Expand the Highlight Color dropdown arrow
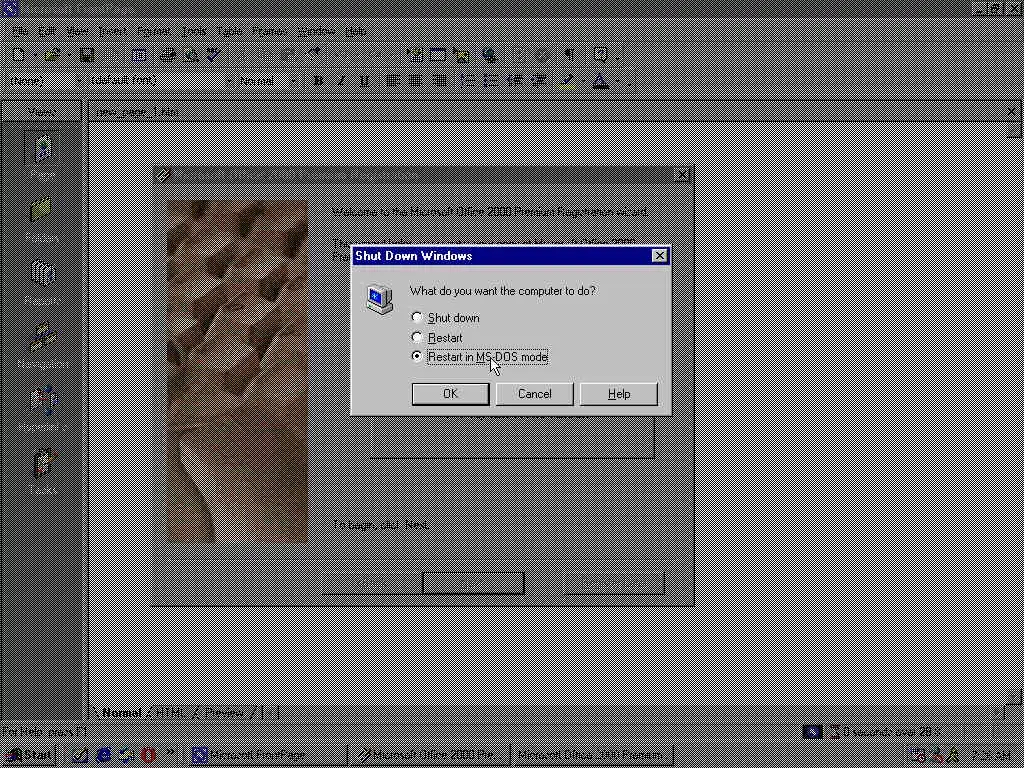 583,81
